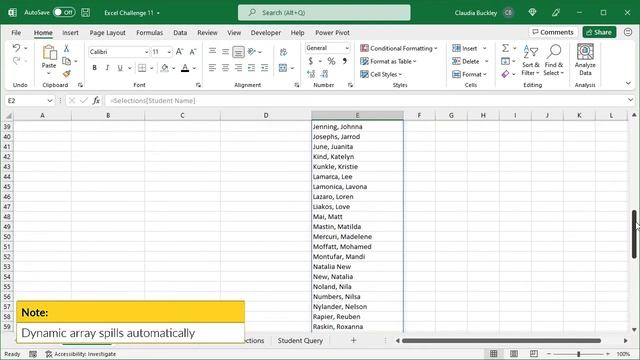640x360 pixels.
Task: Open the General number format dropdown
Action: click(x=347, y=48)
